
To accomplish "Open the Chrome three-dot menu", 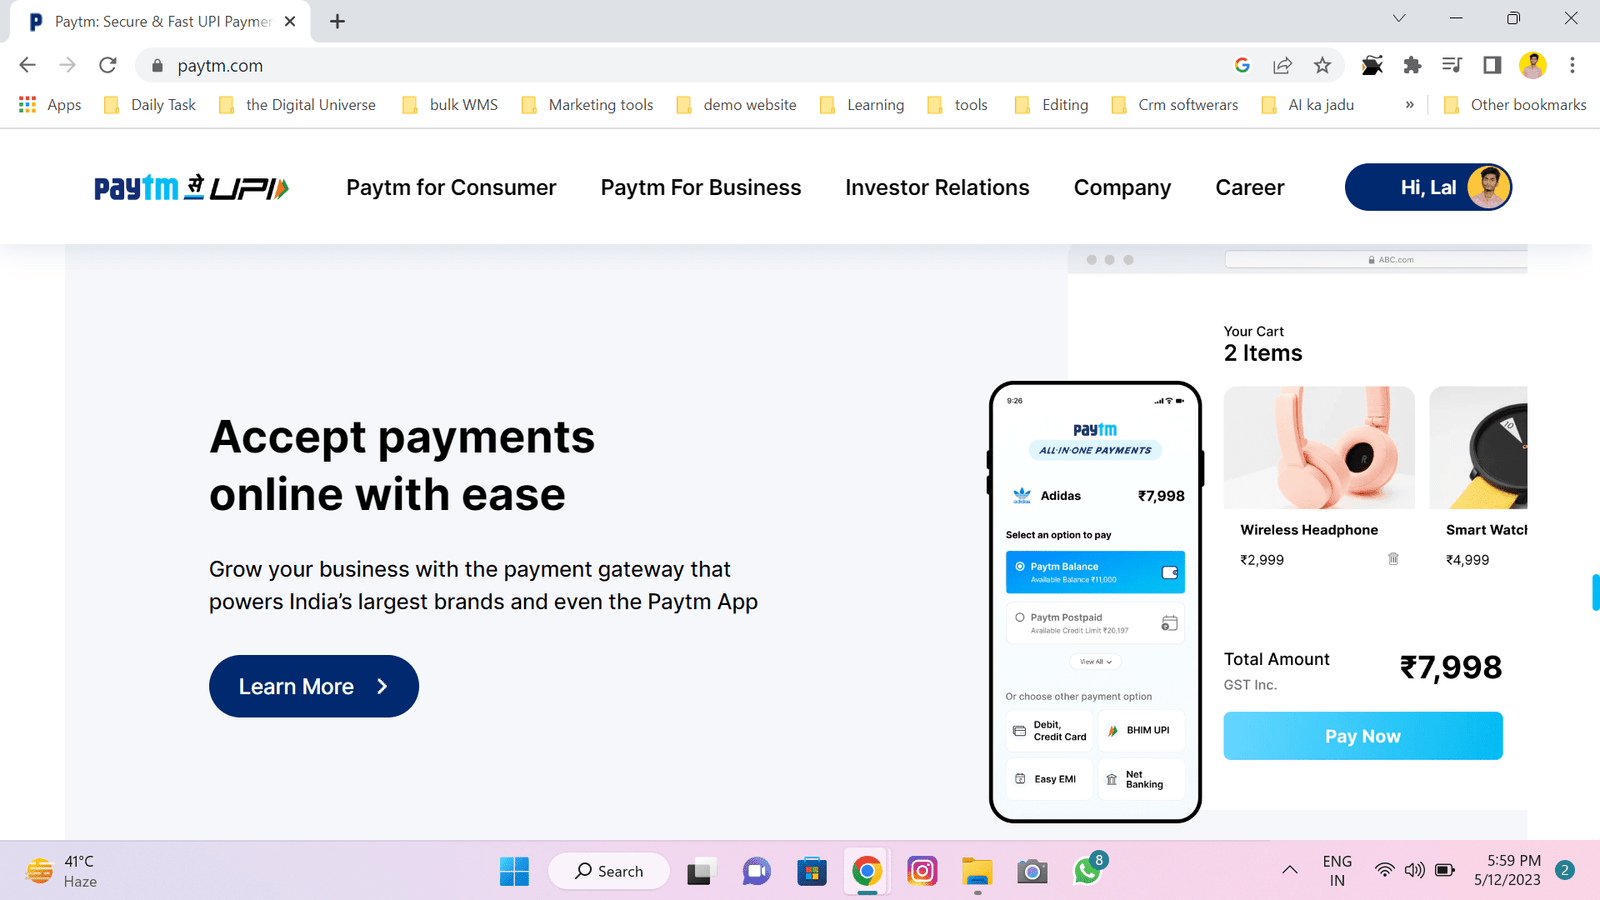I will coord(1572,65).
